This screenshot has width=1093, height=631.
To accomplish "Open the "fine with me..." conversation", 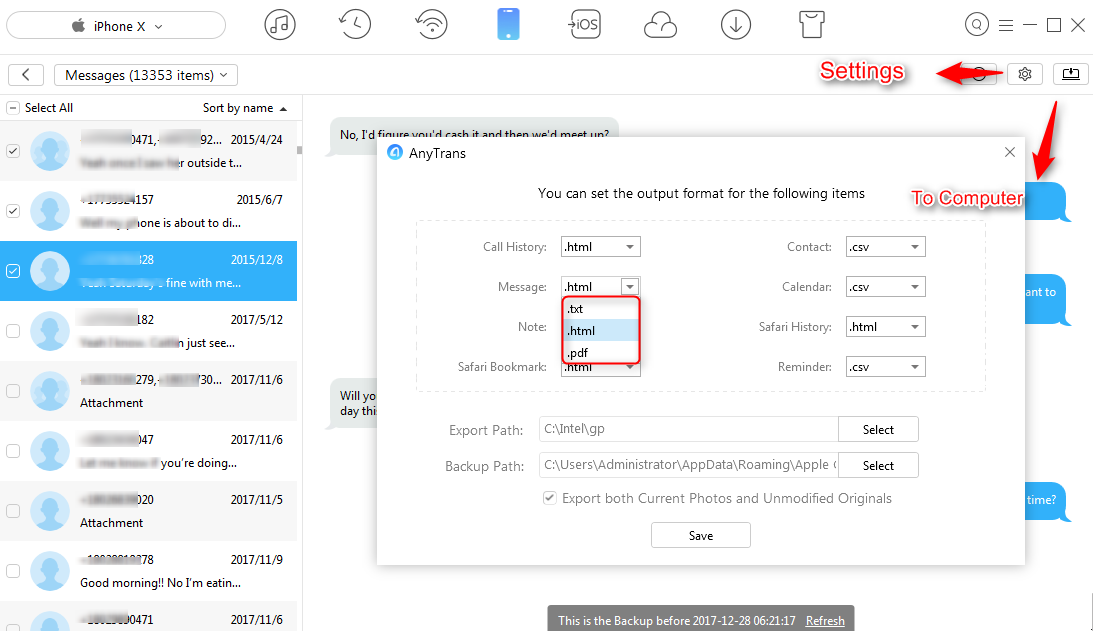I will click(x=148, y=271).
